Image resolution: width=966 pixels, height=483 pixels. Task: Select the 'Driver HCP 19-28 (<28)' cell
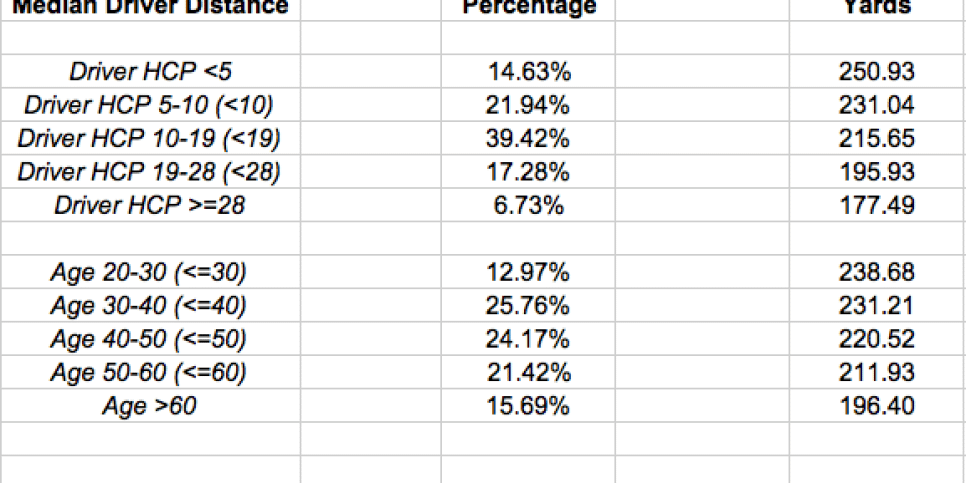click(x=150, y=172)
